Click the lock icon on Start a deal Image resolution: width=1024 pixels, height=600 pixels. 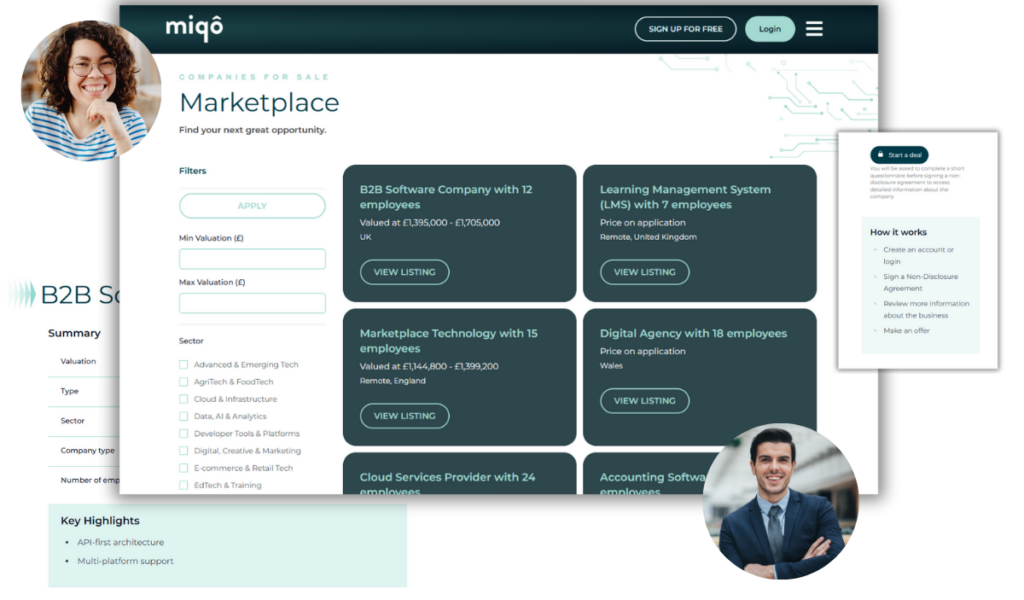880,155
